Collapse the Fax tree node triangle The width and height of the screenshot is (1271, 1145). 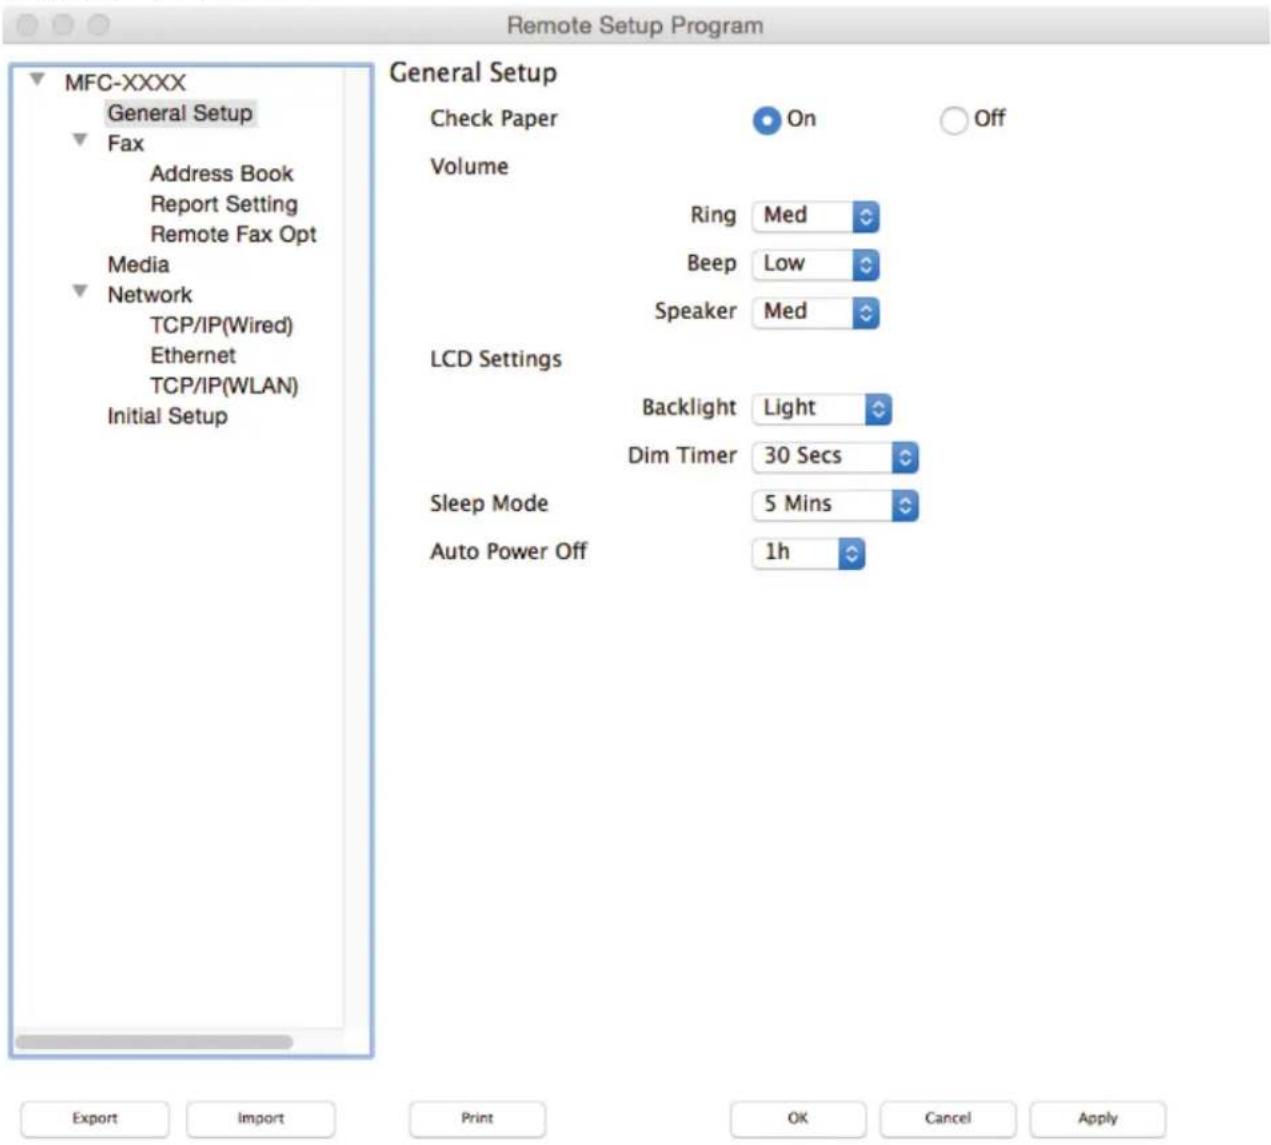pyautogui.click(x=80, y=140)
